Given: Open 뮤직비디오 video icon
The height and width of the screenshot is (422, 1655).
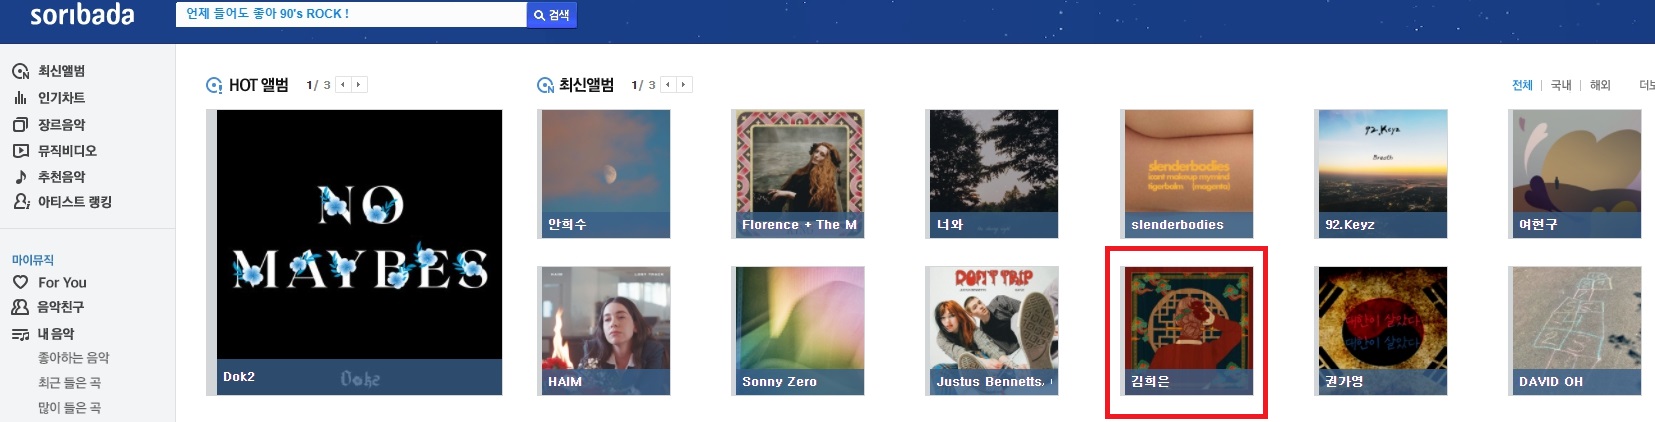Looking at the screenshot, I should pyautogui.click(x=20, y=151).
